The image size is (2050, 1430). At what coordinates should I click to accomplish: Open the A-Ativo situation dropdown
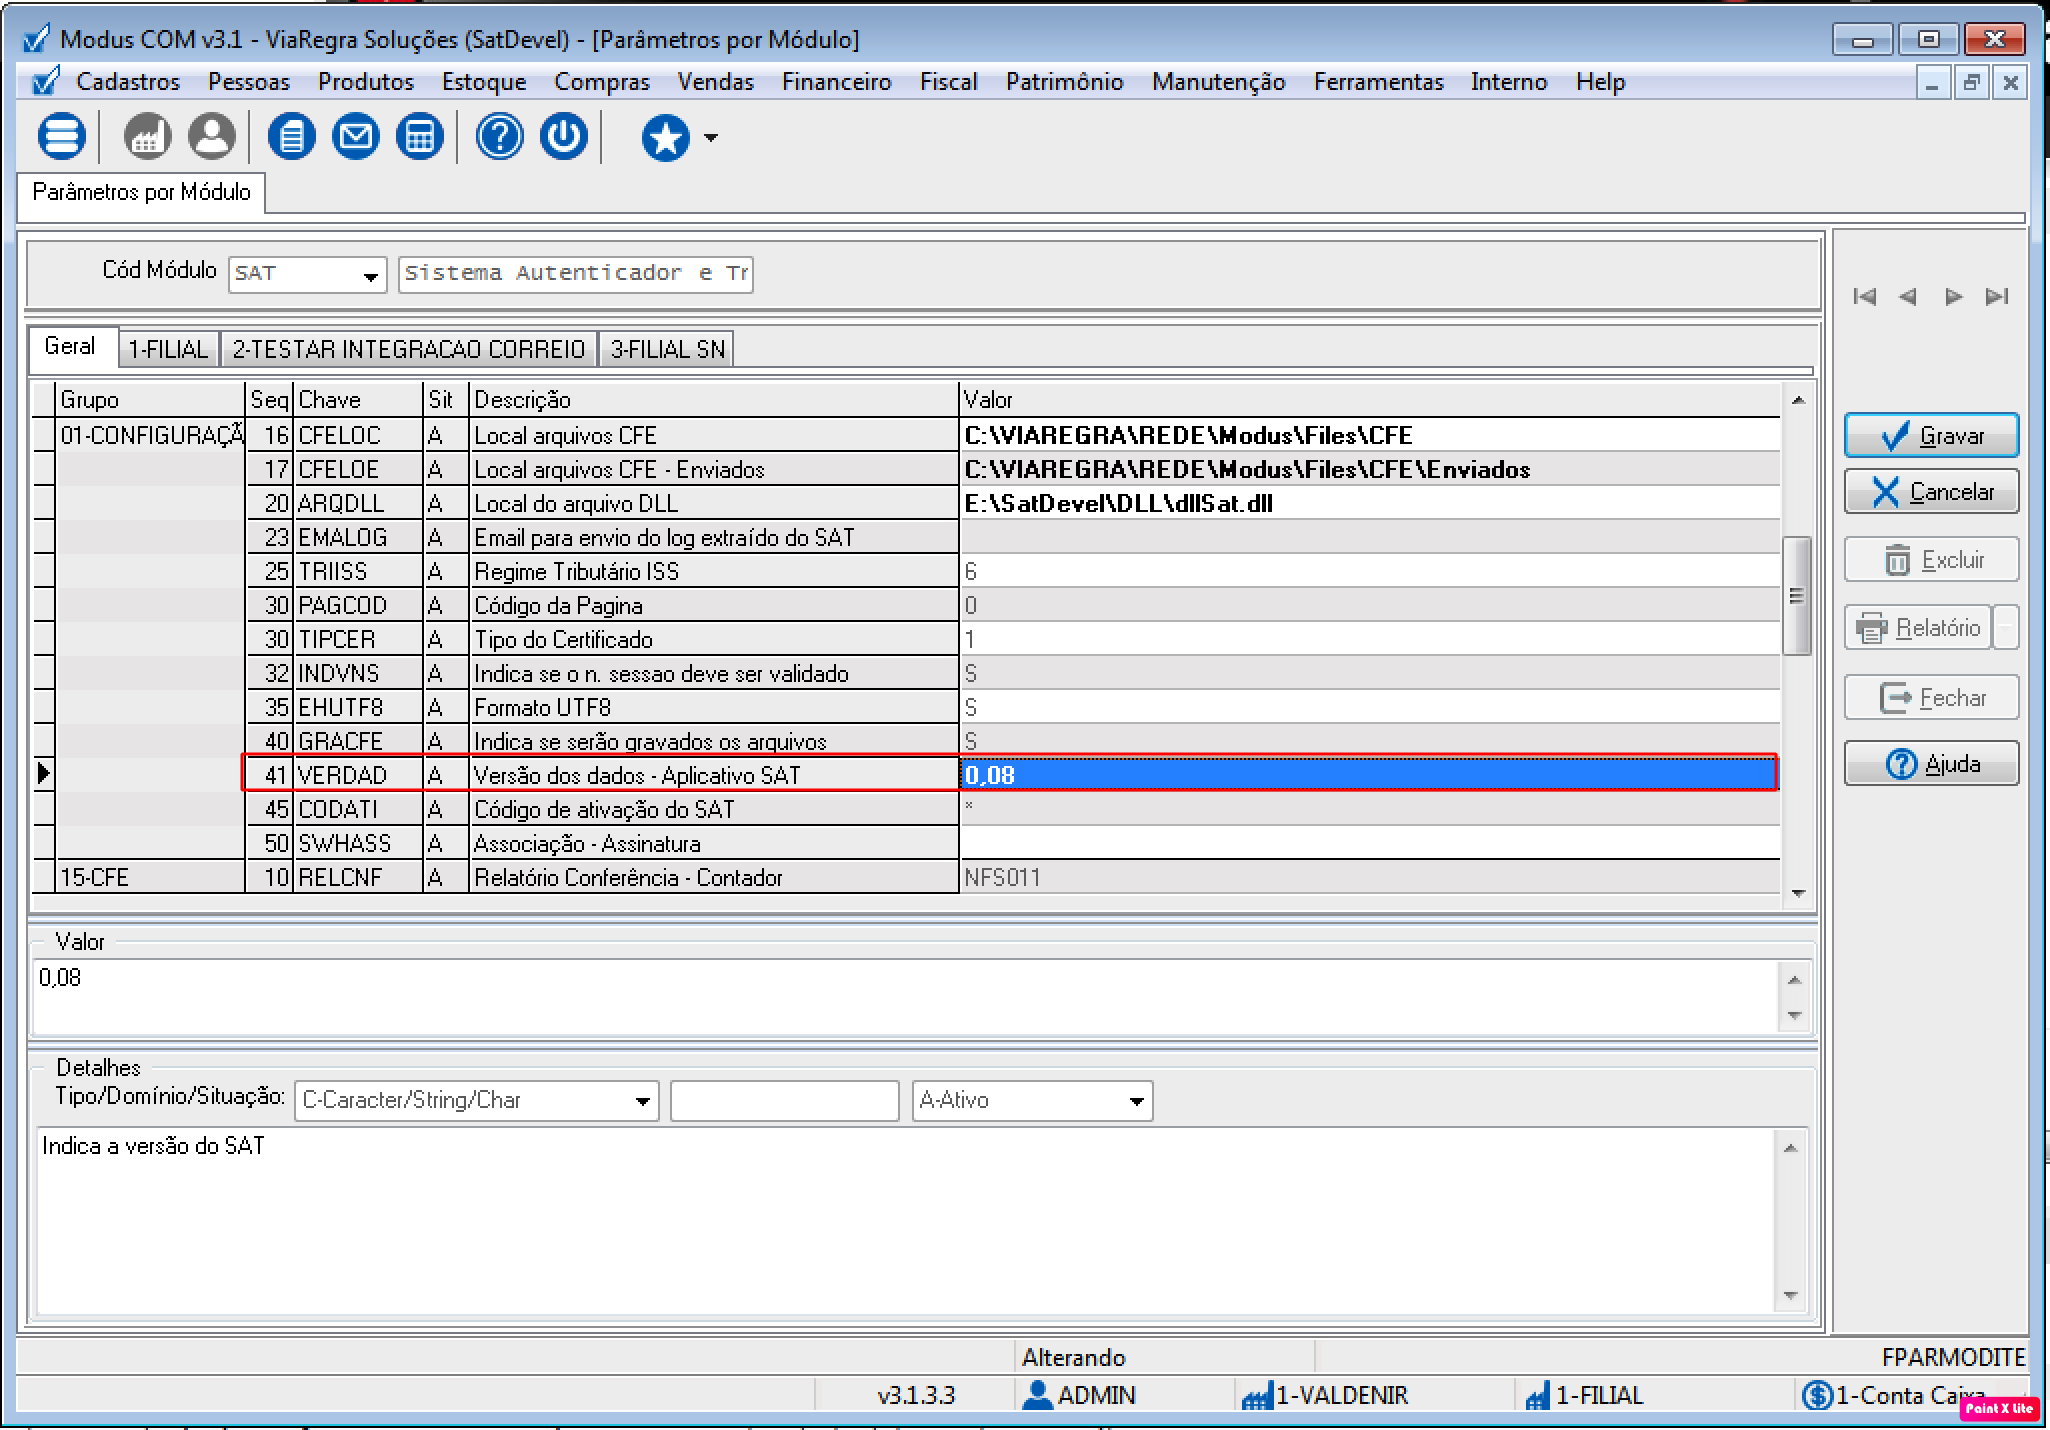click(x=1136, y=1101)
